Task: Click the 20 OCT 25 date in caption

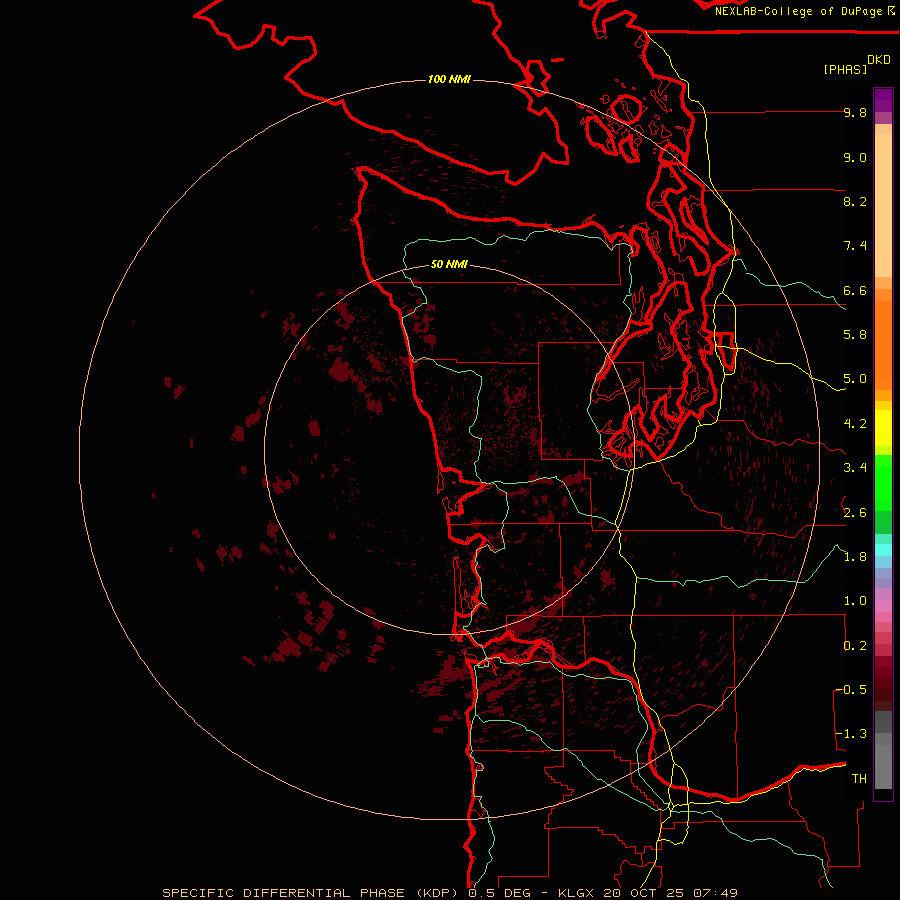Action: coord(645,893)
